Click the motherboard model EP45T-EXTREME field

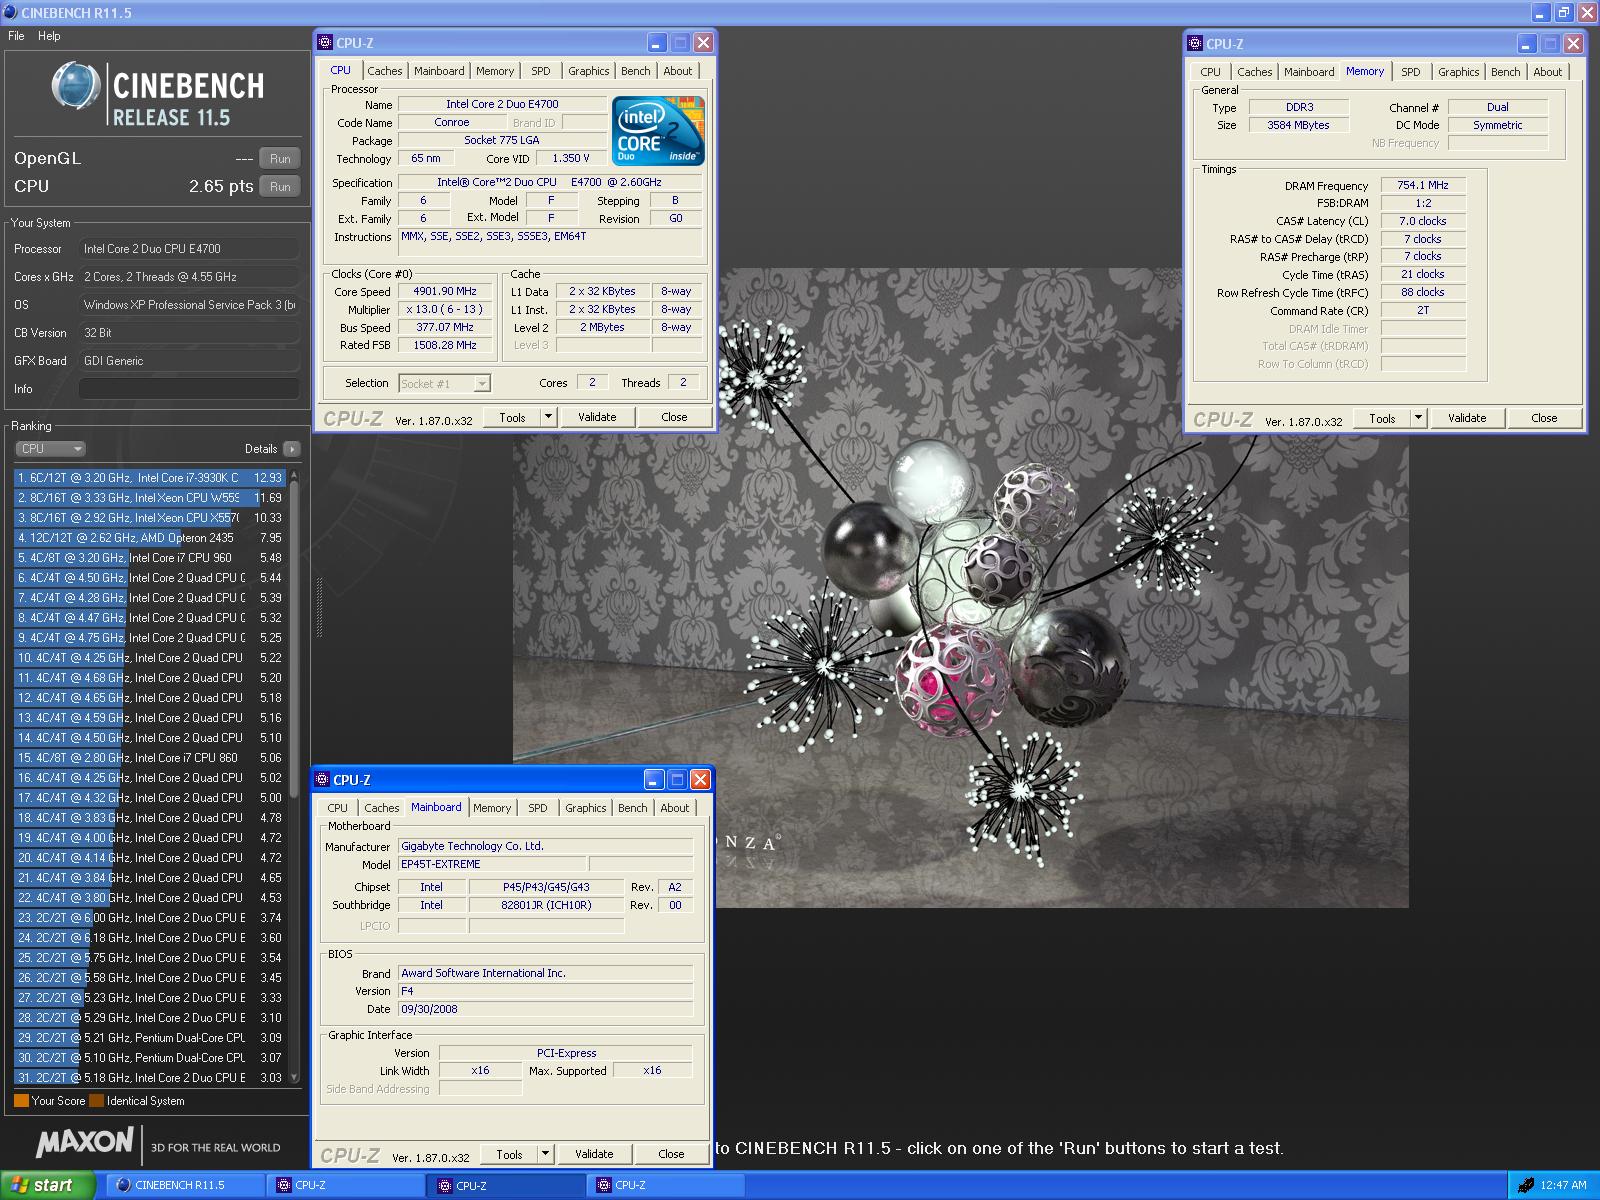[x=491, y=864]
